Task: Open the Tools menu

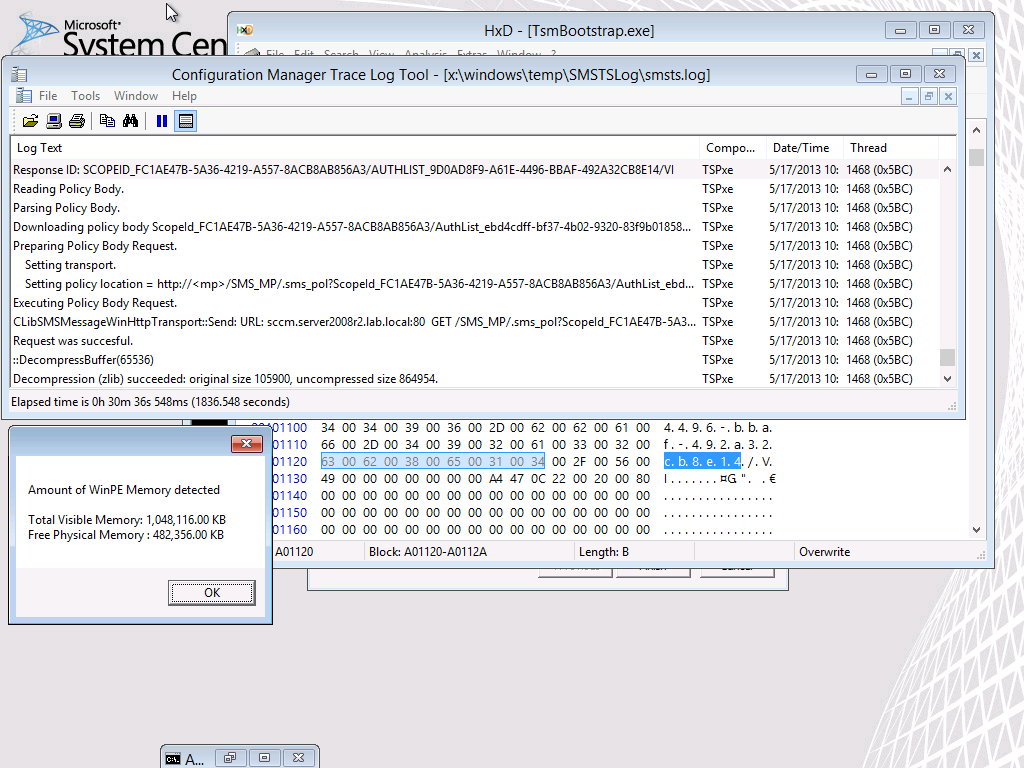Action: coord(86,96)
